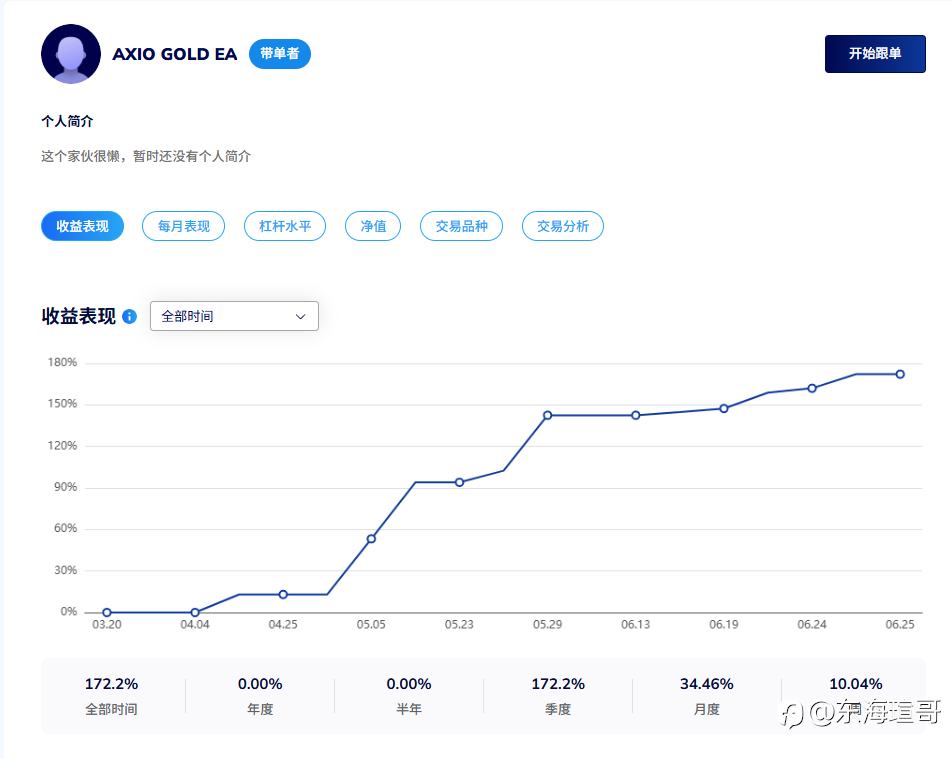Click the 04.25 chart data point

[283, 595]
